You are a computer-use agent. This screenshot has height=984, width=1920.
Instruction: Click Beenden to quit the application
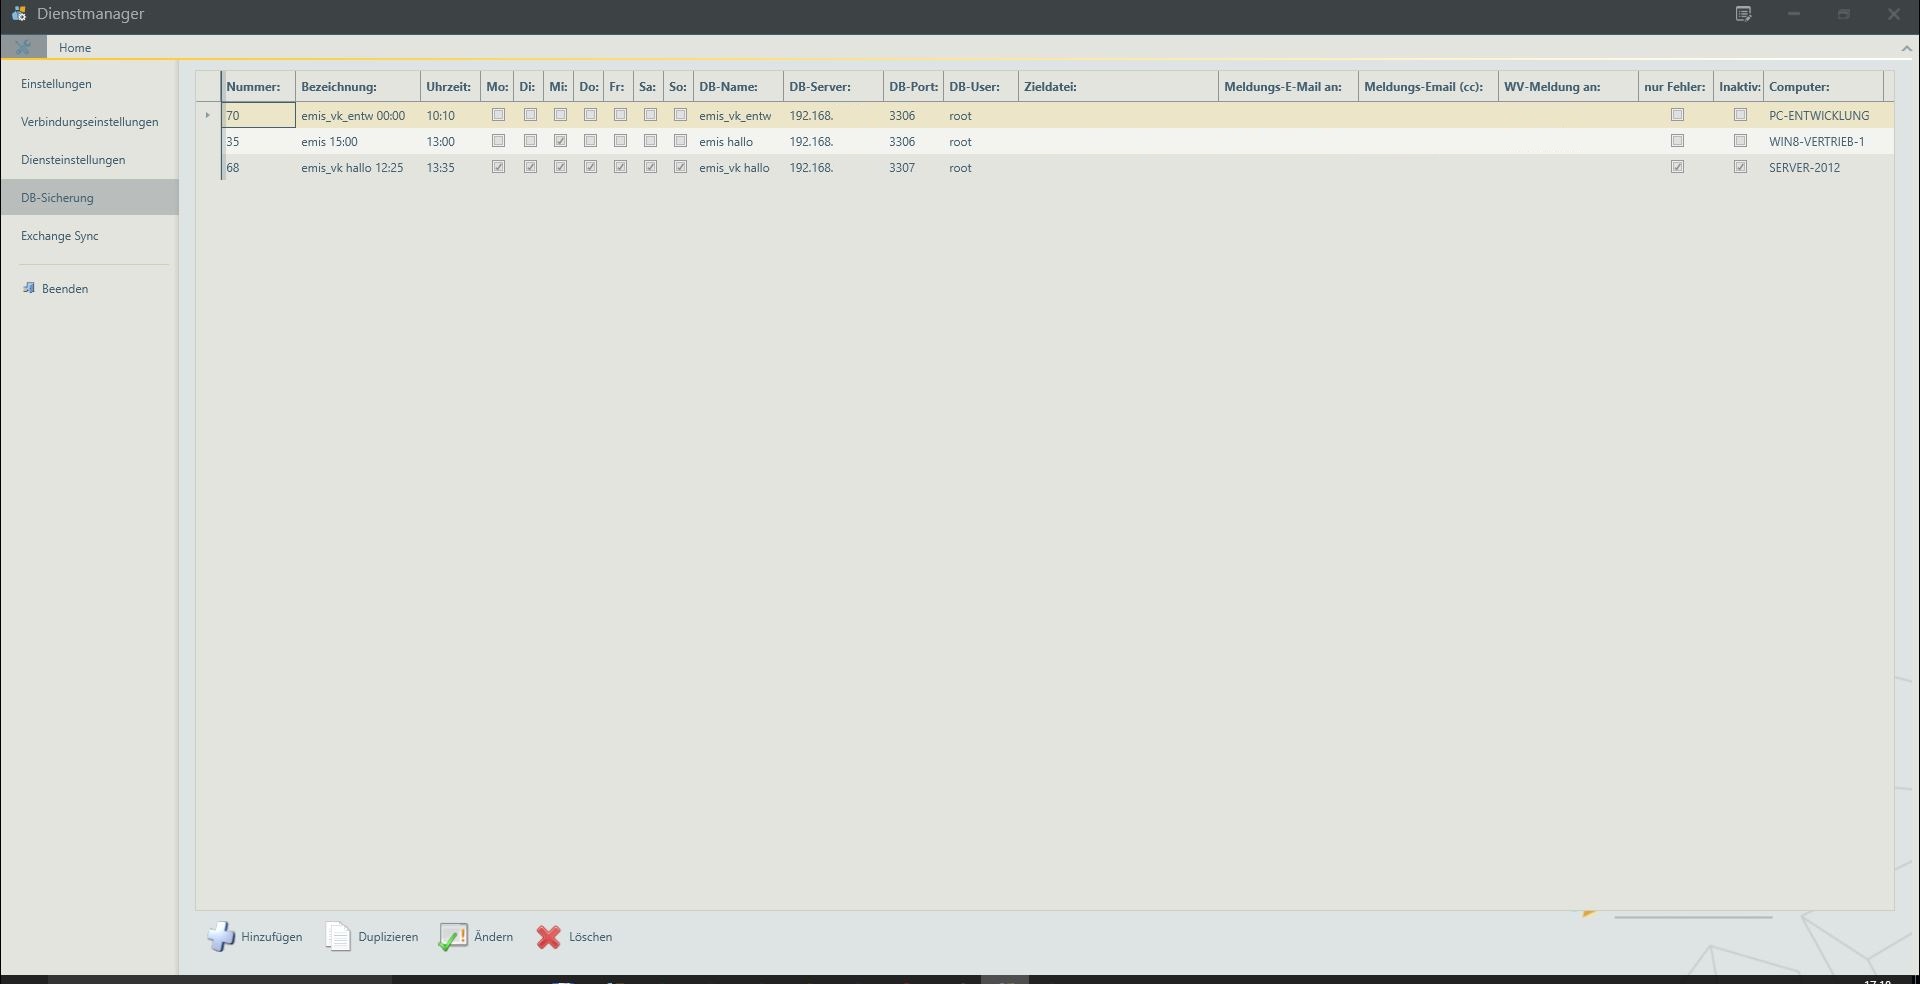(65, 289)
